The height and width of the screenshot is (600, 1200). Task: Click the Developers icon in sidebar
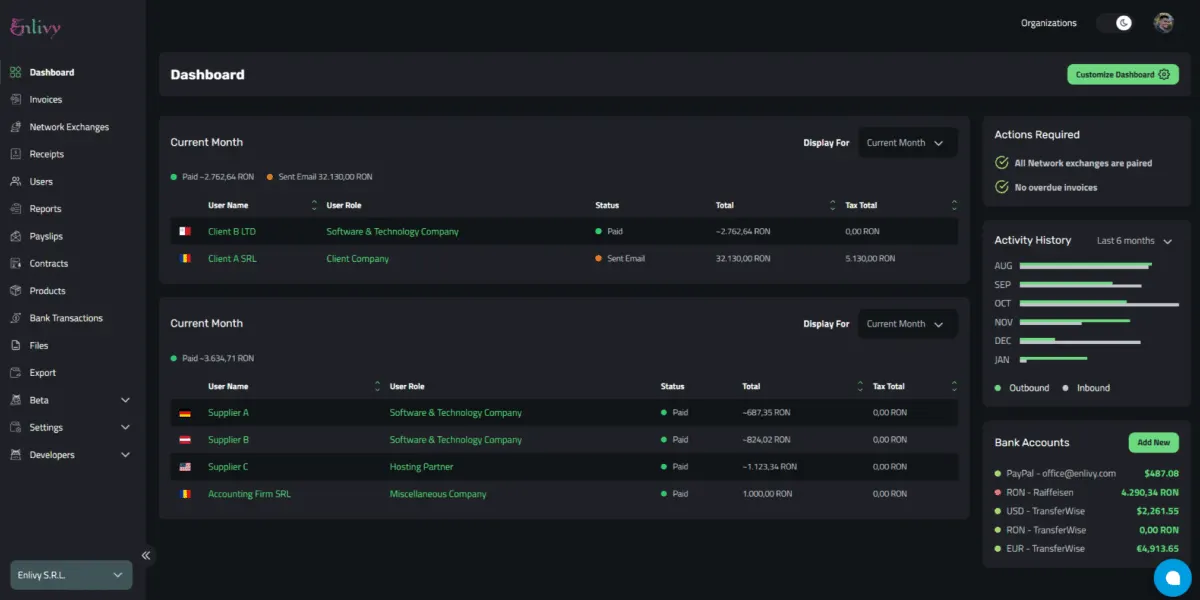15,455
